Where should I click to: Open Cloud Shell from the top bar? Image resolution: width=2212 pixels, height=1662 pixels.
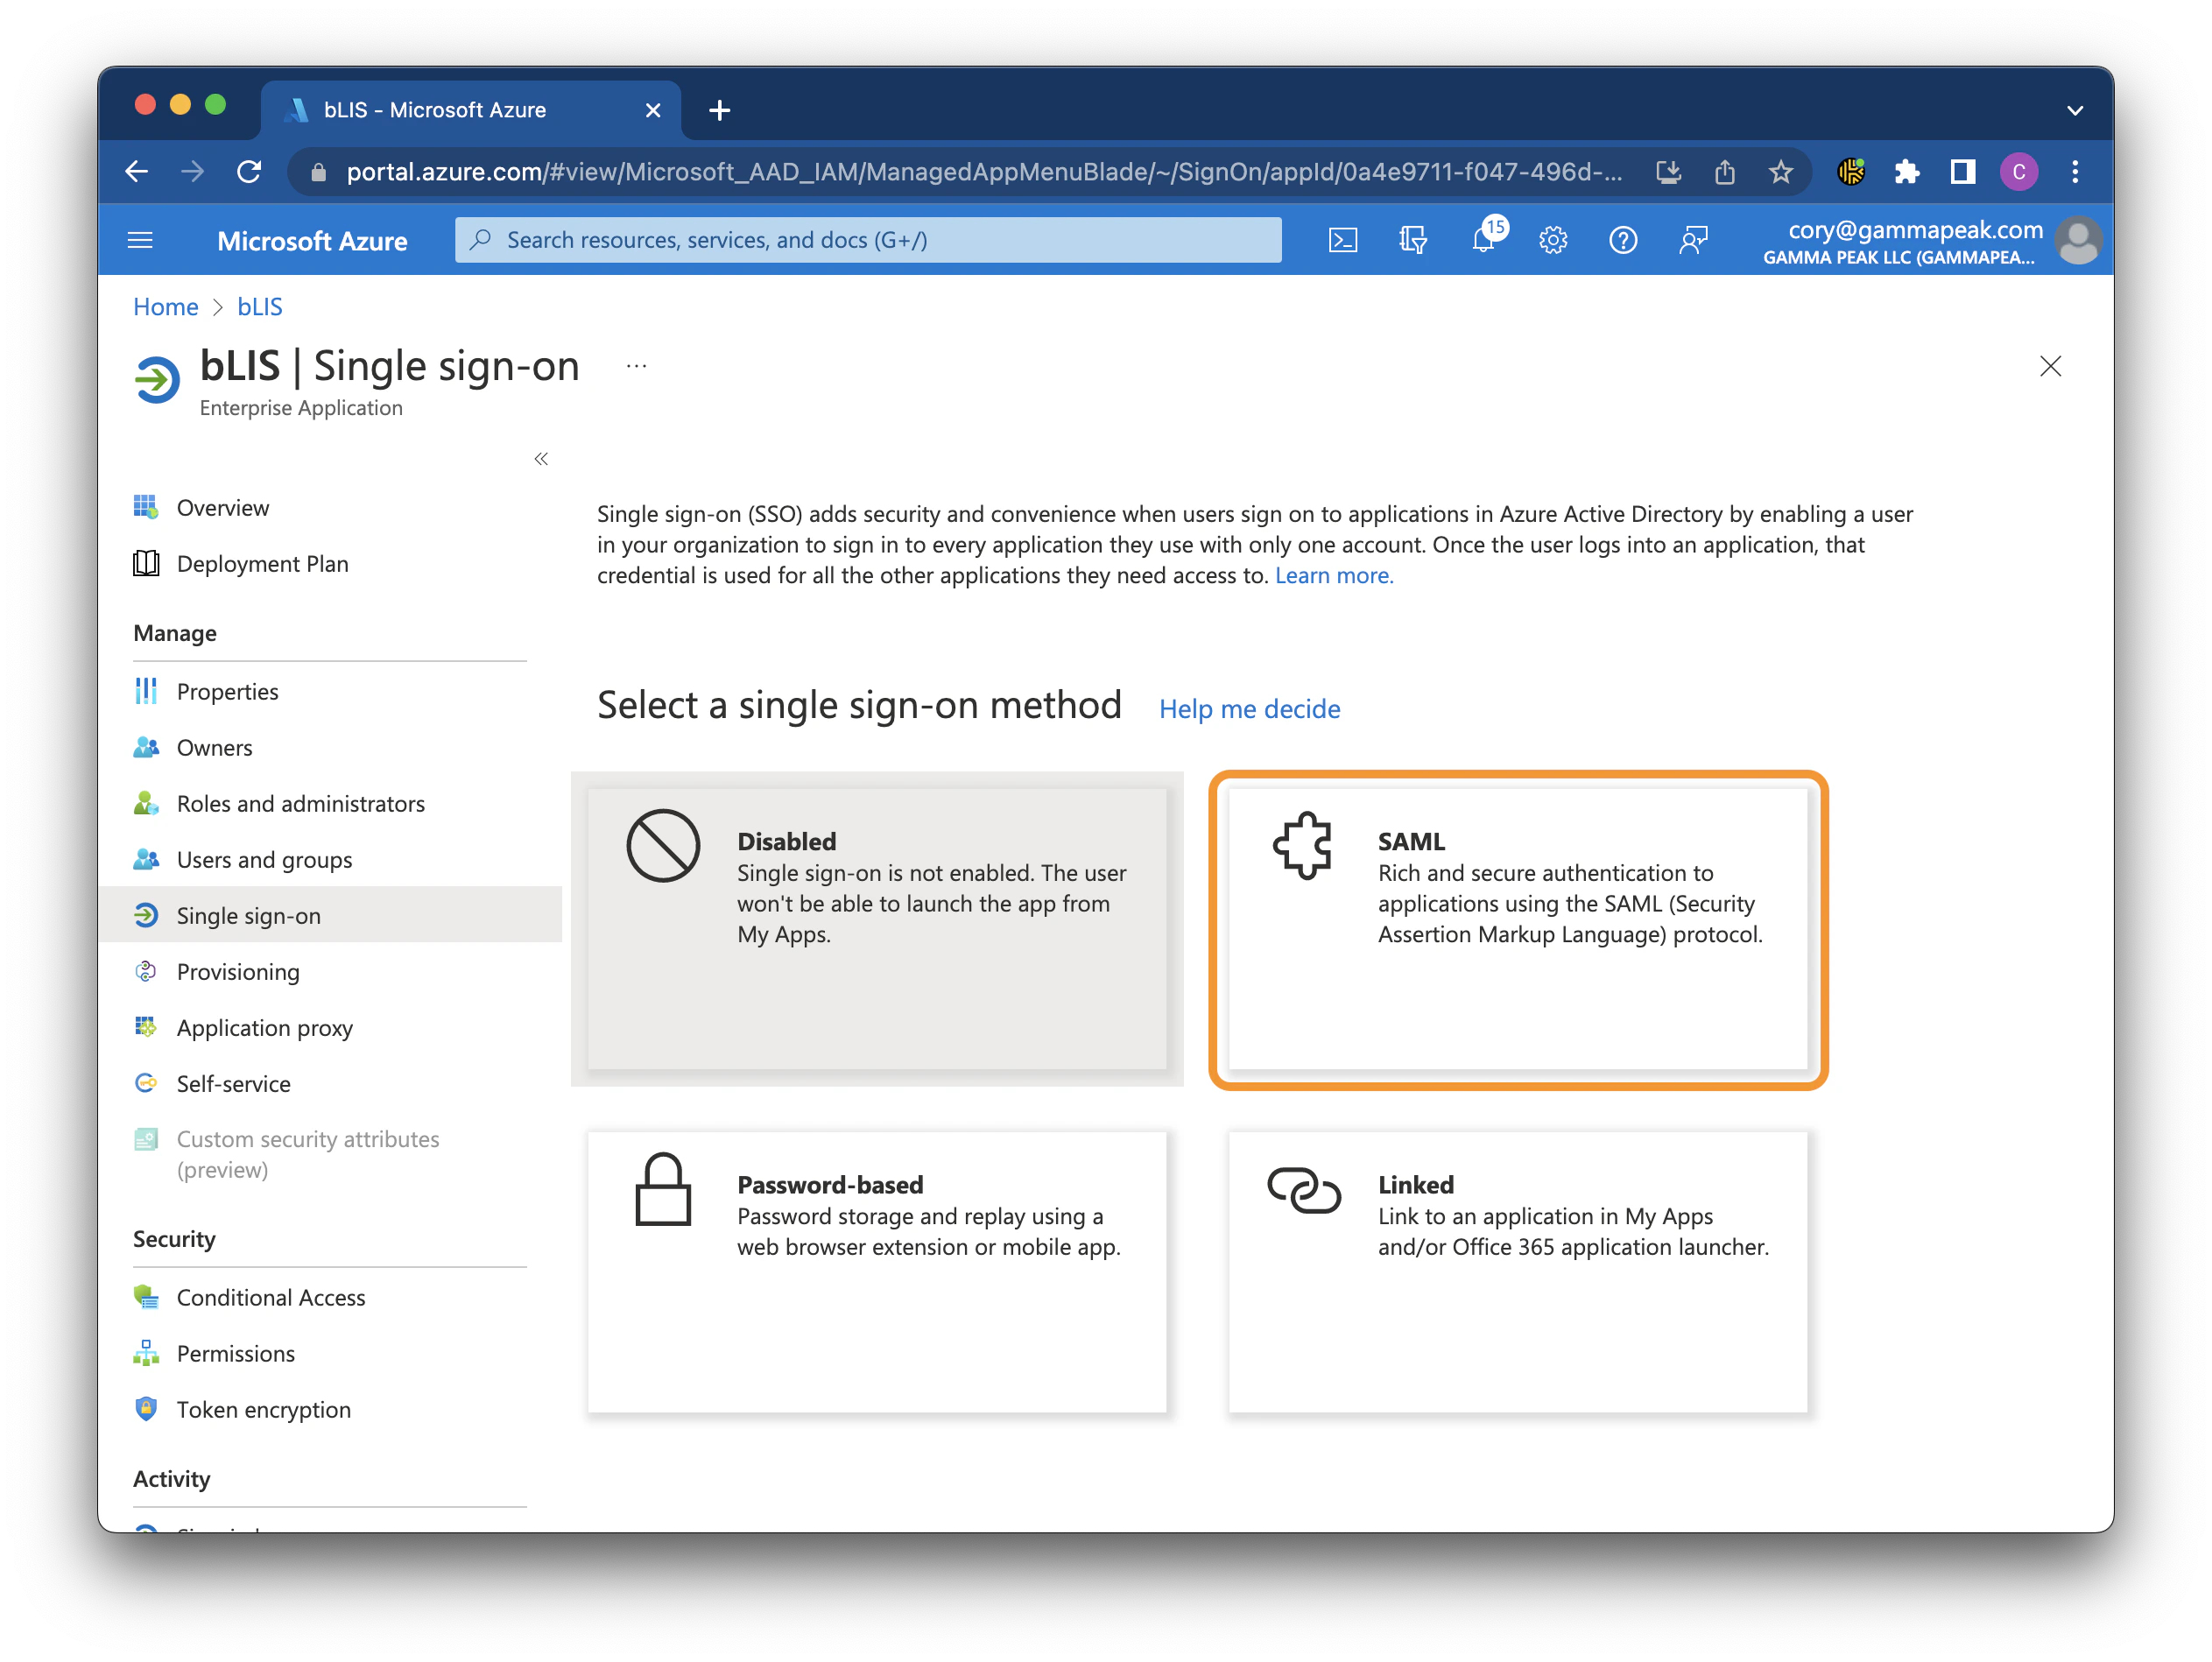(x=1343, y=239)
